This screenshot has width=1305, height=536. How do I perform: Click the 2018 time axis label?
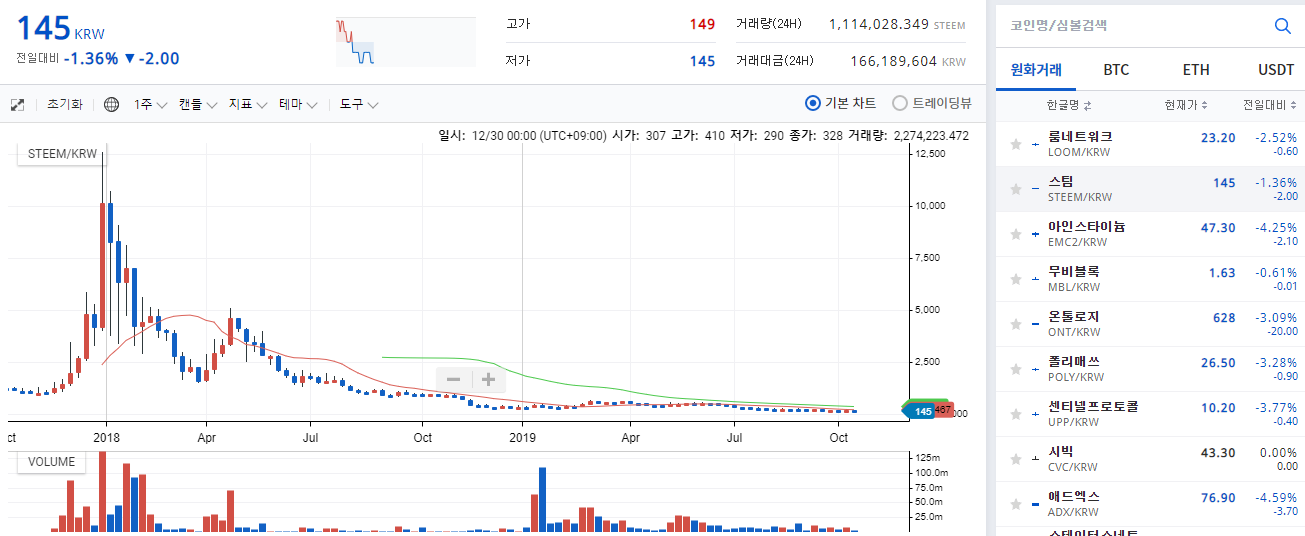(x=105, y=437)
